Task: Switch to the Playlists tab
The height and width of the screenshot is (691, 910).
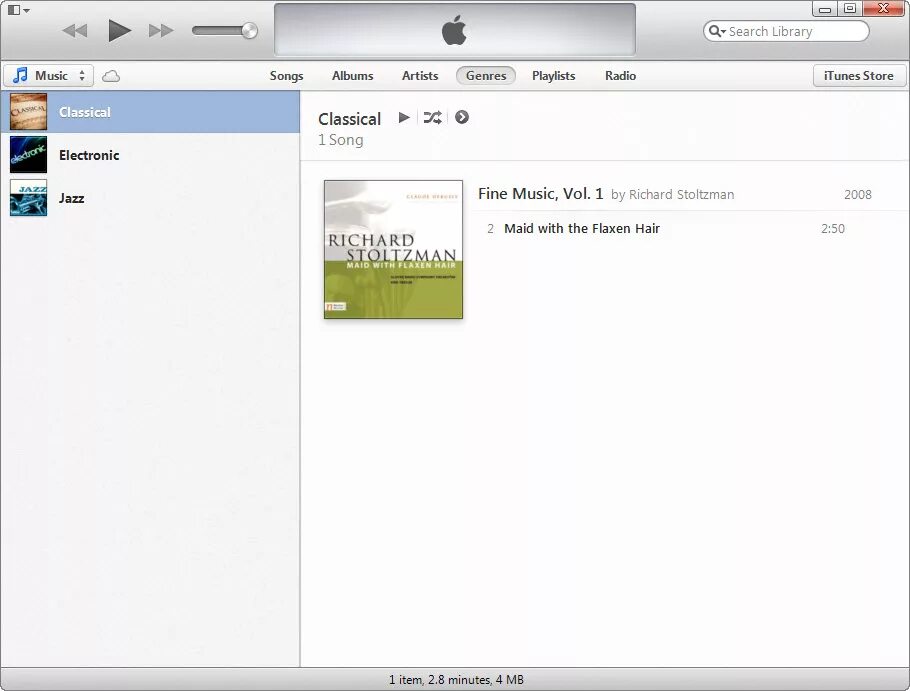Action: [554, 76]
